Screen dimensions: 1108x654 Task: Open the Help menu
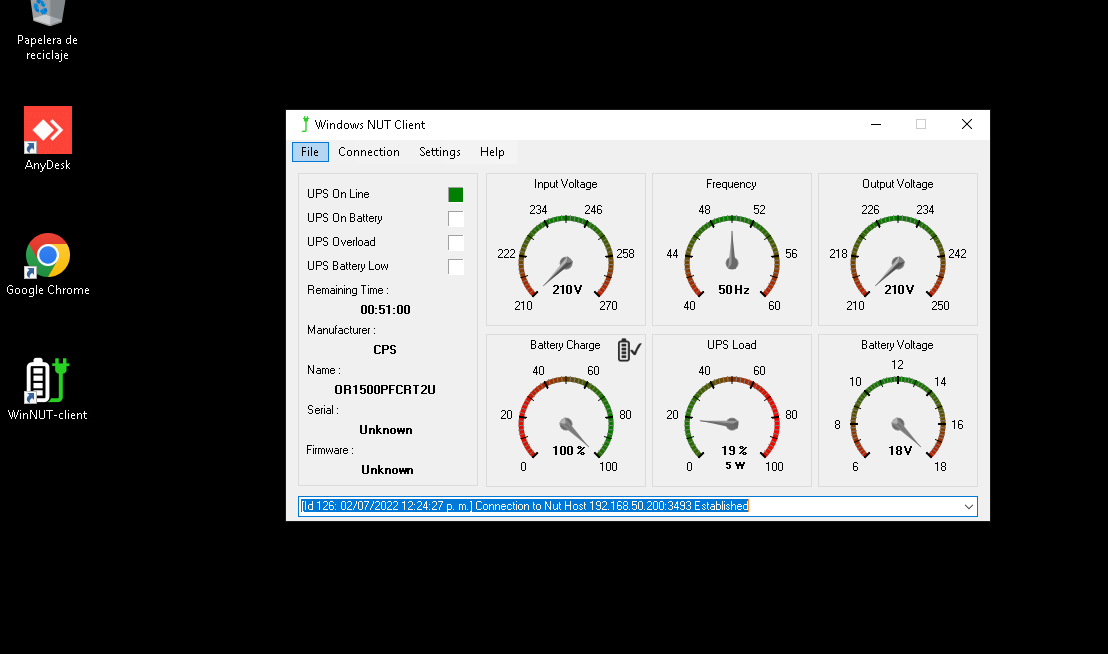492,152
